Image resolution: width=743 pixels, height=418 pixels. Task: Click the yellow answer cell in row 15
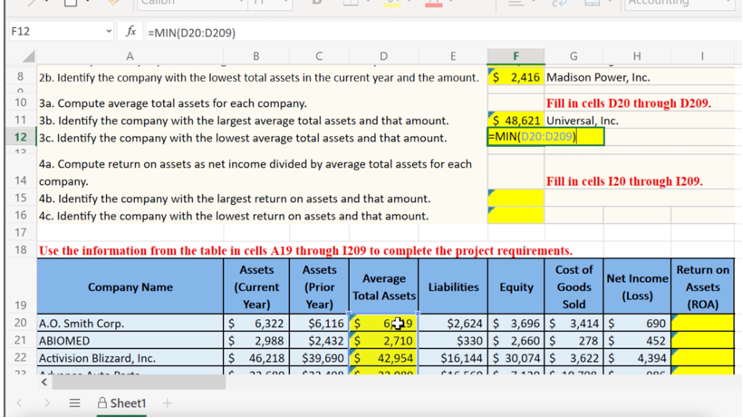[x=516, y=198]
